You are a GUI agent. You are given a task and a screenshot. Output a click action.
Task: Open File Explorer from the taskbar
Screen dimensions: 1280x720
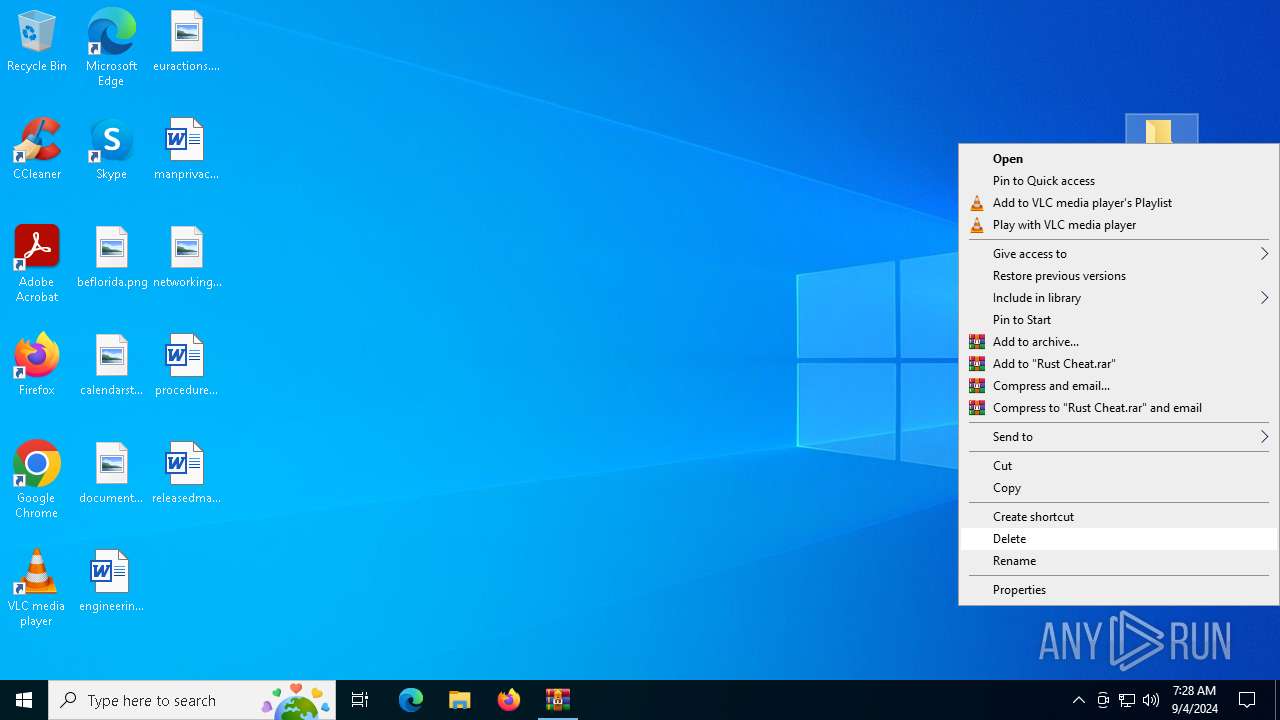[x=460, y=700]
